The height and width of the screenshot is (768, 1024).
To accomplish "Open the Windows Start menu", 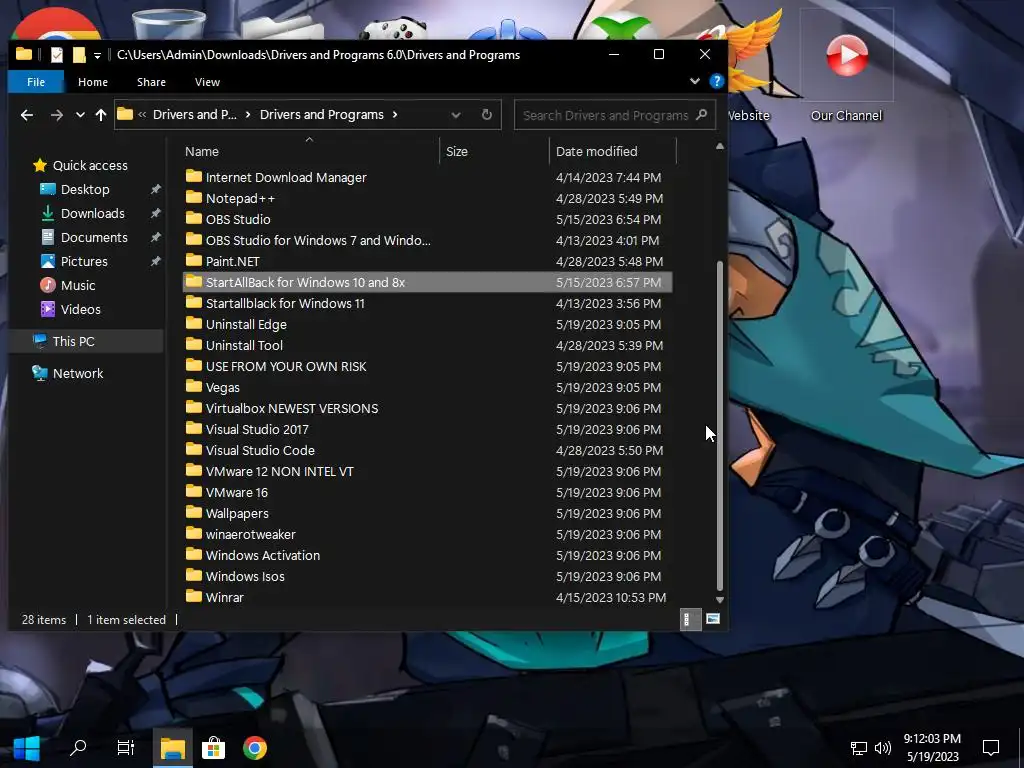I will point(27,748).
